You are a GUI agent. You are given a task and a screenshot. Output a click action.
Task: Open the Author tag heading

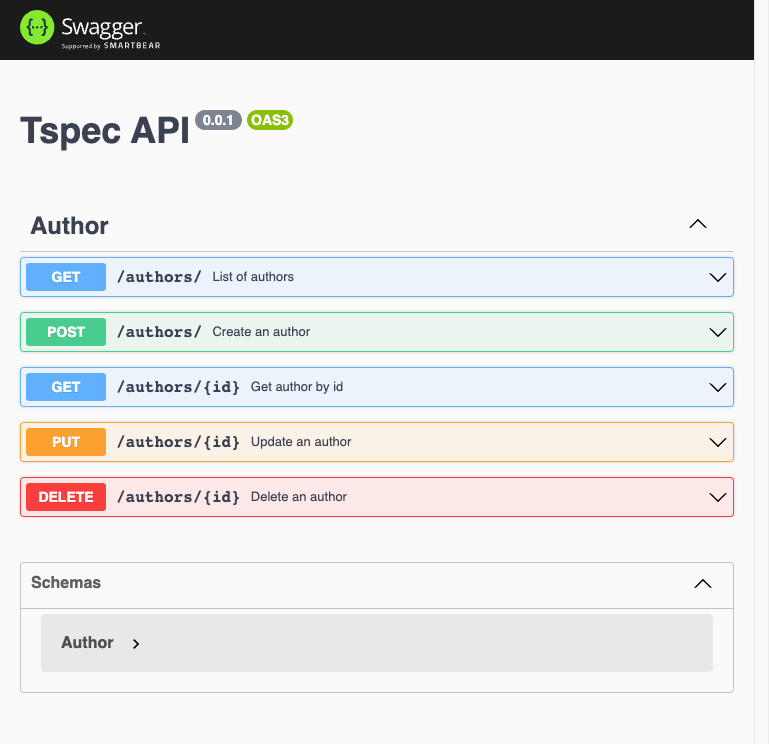pyautogui.click(x=70, y=226)
